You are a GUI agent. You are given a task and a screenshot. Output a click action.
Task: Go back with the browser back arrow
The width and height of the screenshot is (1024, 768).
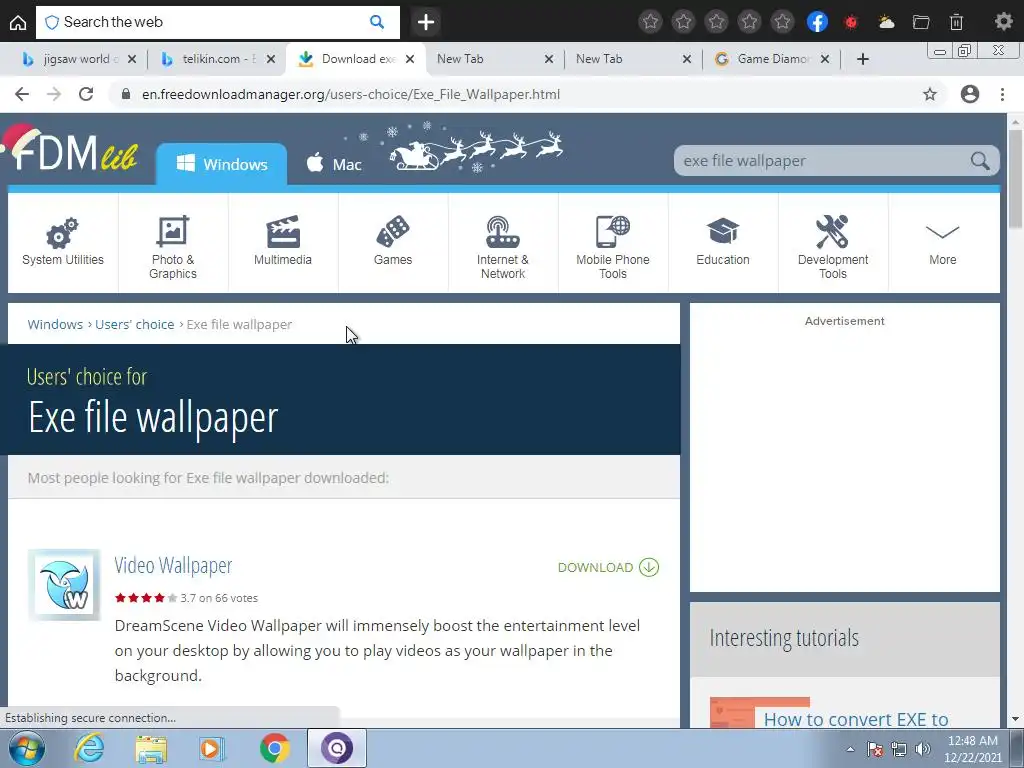[22, 94]
